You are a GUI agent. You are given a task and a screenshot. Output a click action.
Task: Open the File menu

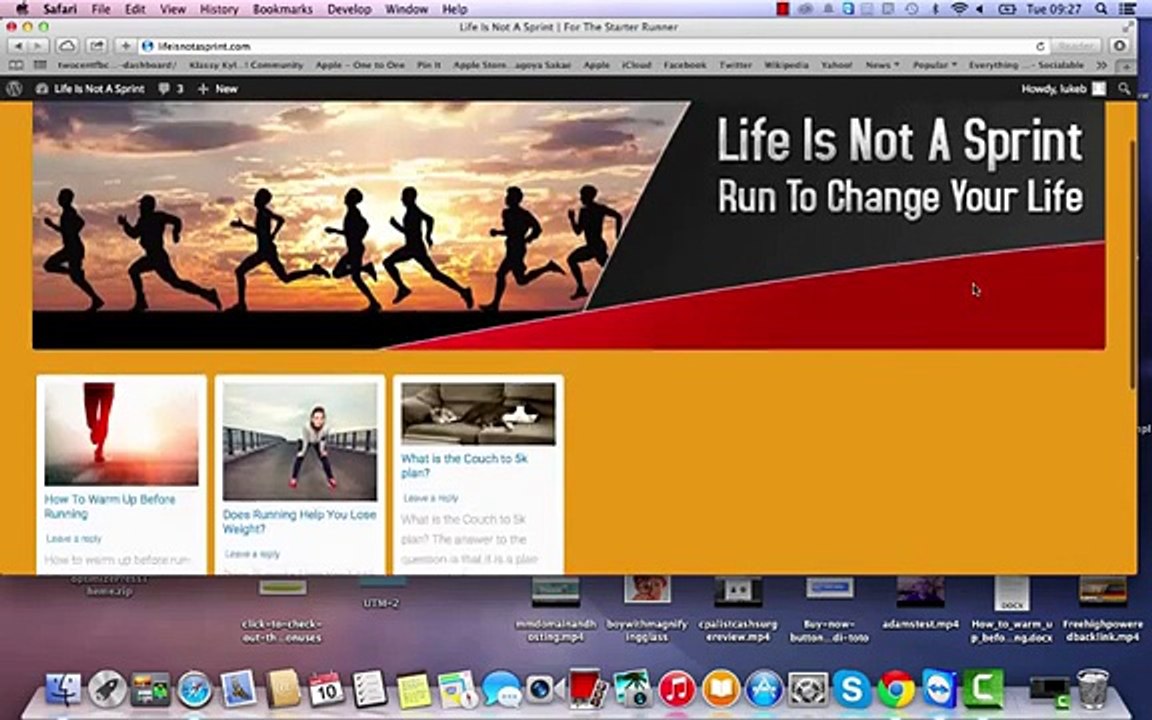coord(101,9)
